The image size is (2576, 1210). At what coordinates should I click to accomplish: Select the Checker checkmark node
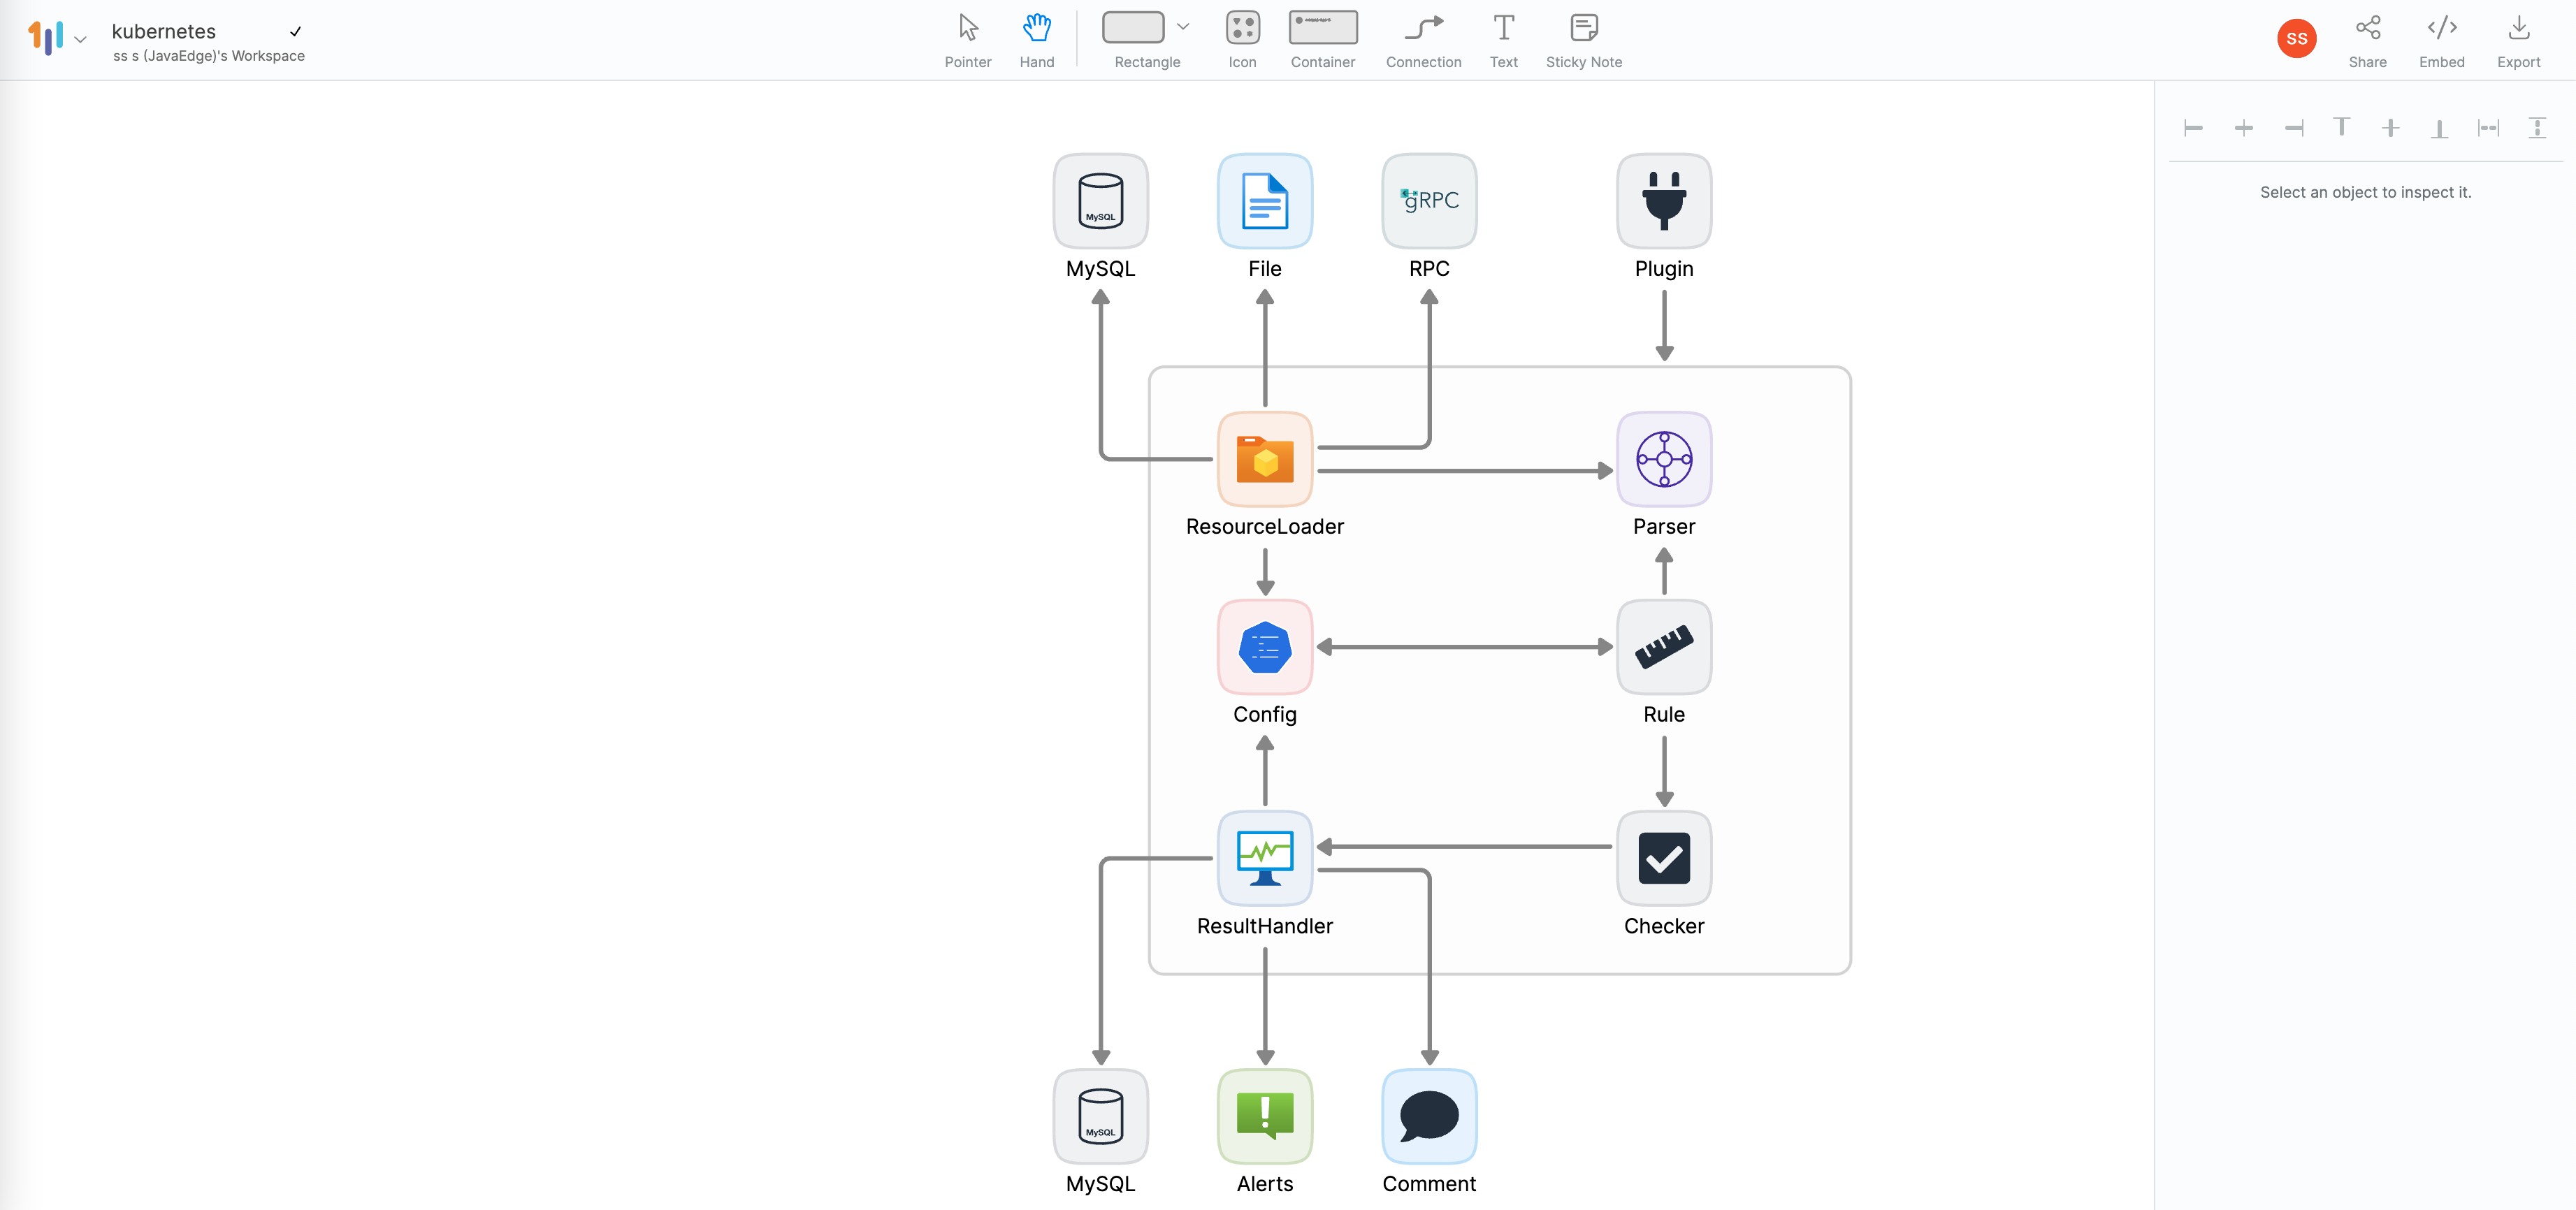[x=1663, y=858]
